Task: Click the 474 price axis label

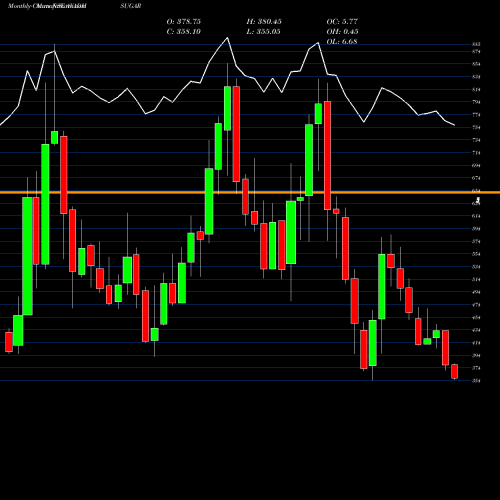Action: click(x=476, y=305)
